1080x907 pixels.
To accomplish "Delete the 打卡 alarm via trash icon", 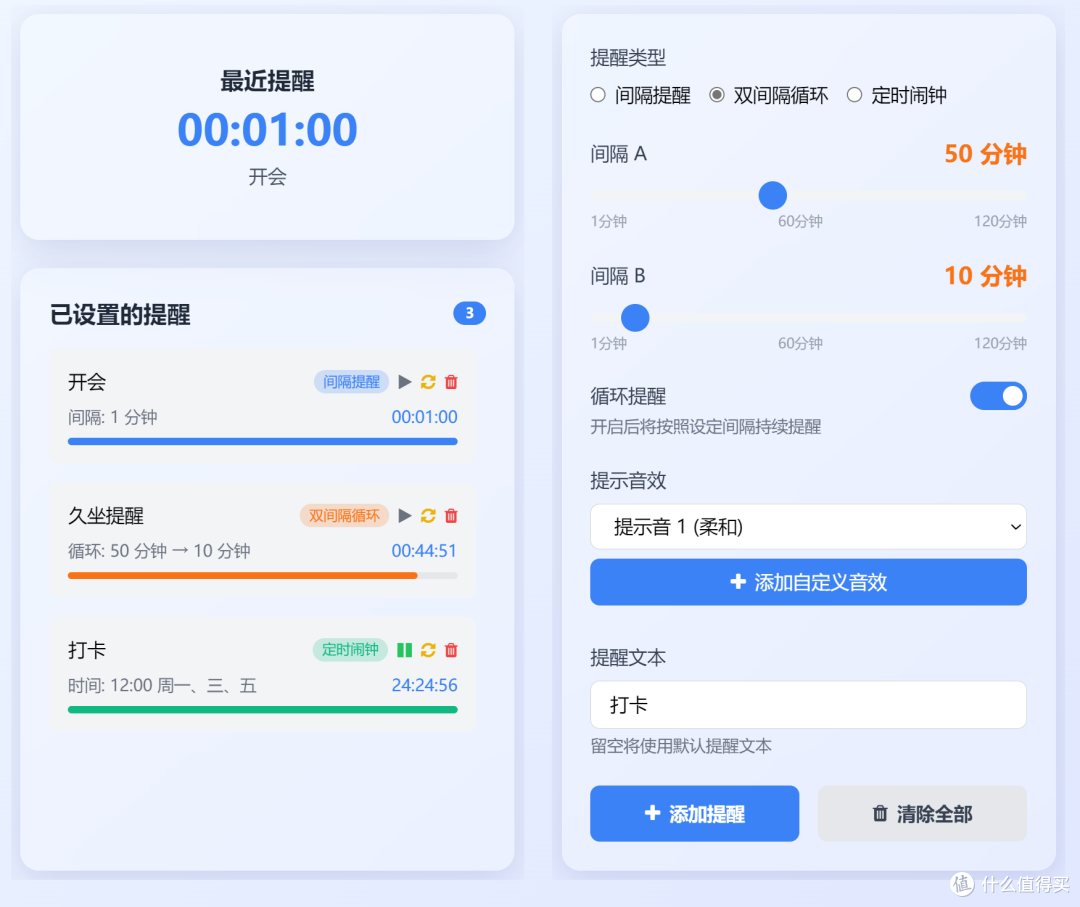I will (x=451, y=649).
